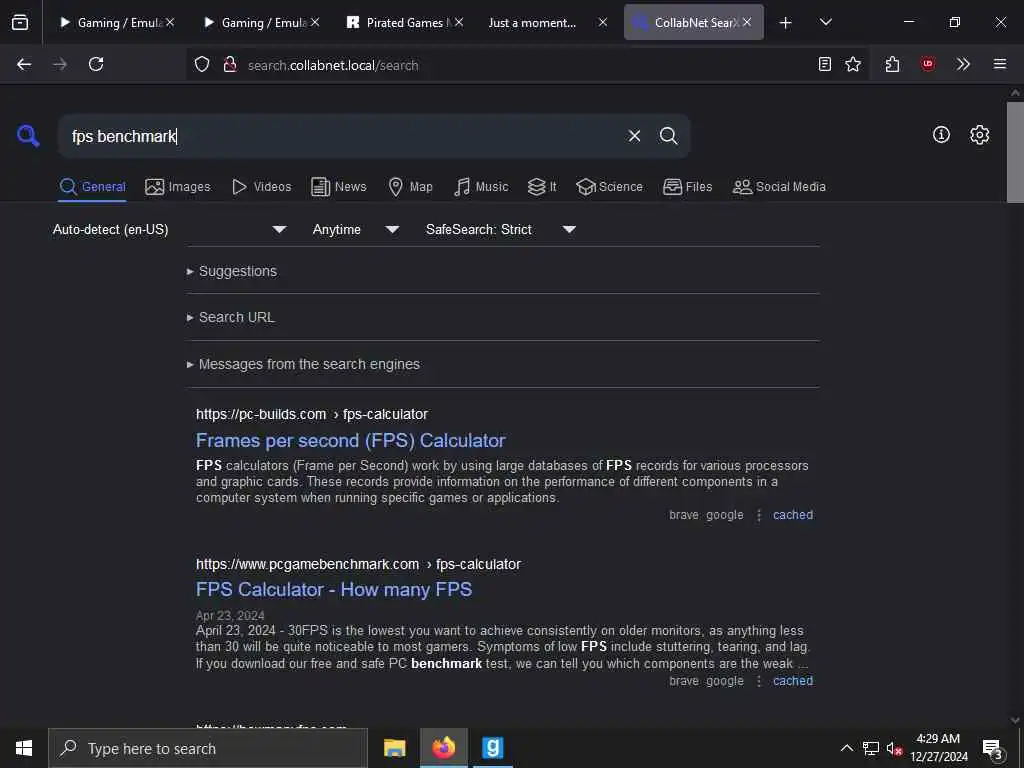The image size is (1024, 768).
Task: Open the About info icon
Action: point(941,135)
